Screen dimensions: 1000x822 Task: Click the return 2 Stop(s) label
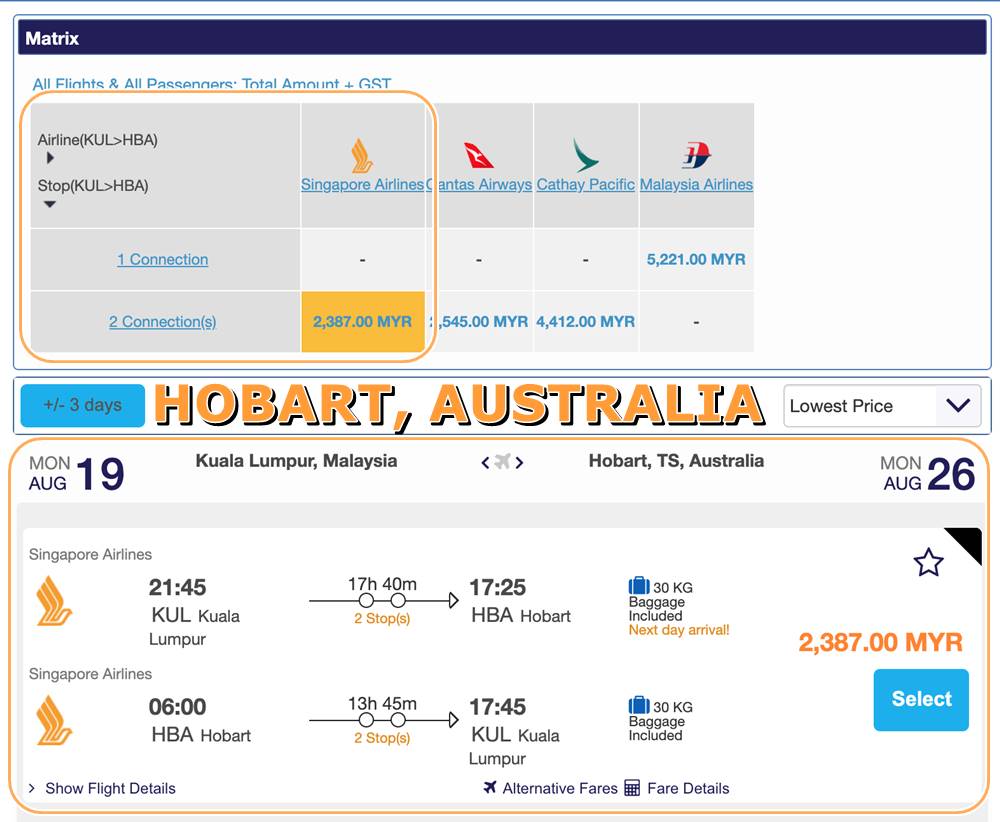coord(382,738)
